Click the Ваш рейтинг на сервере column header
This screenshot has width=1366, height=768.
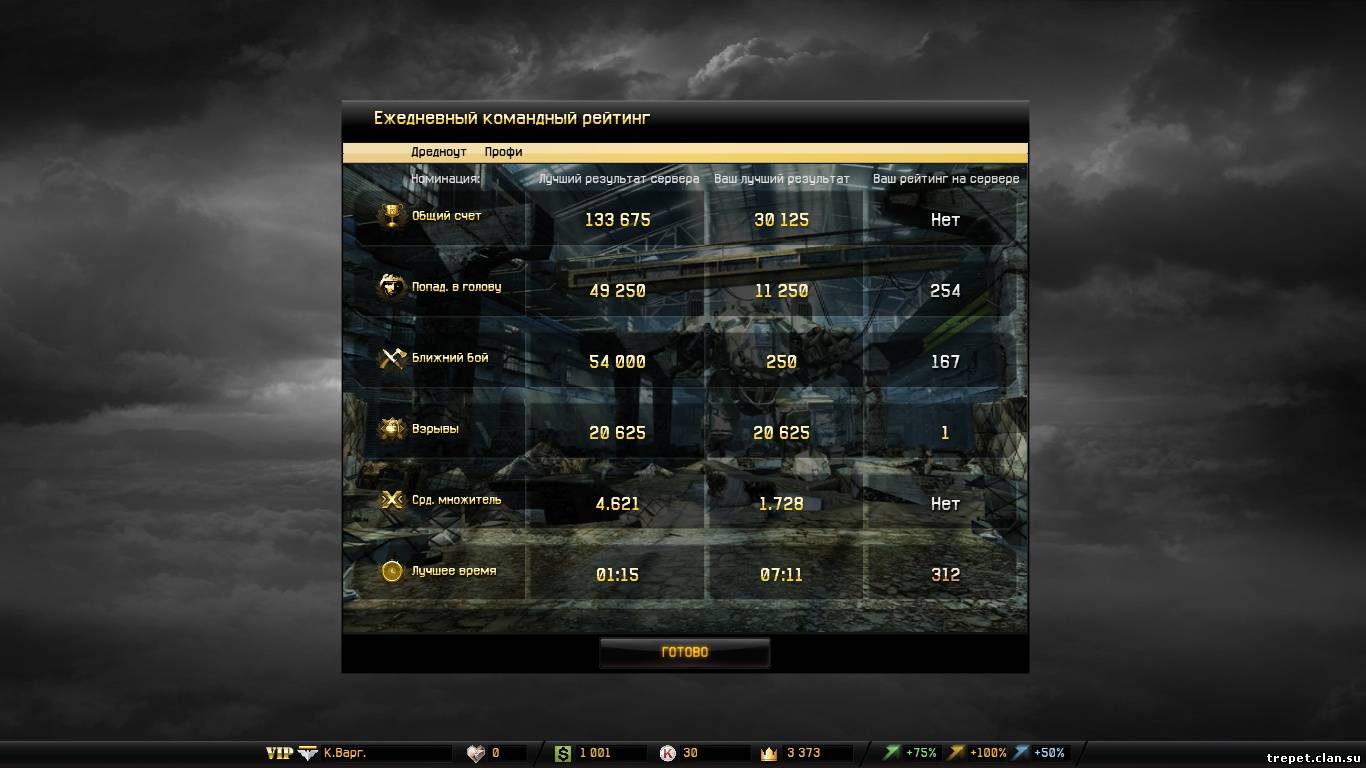click(x=946, y=179)
